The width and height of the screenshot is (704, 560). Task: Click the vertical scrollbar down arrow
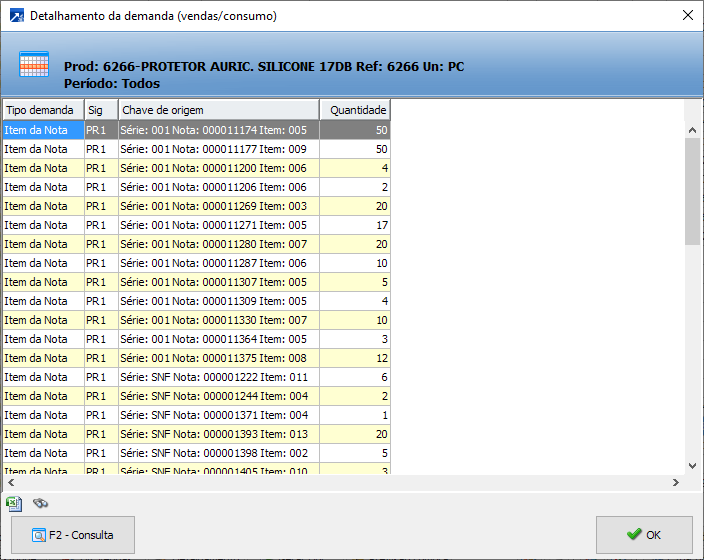(692, 466)
